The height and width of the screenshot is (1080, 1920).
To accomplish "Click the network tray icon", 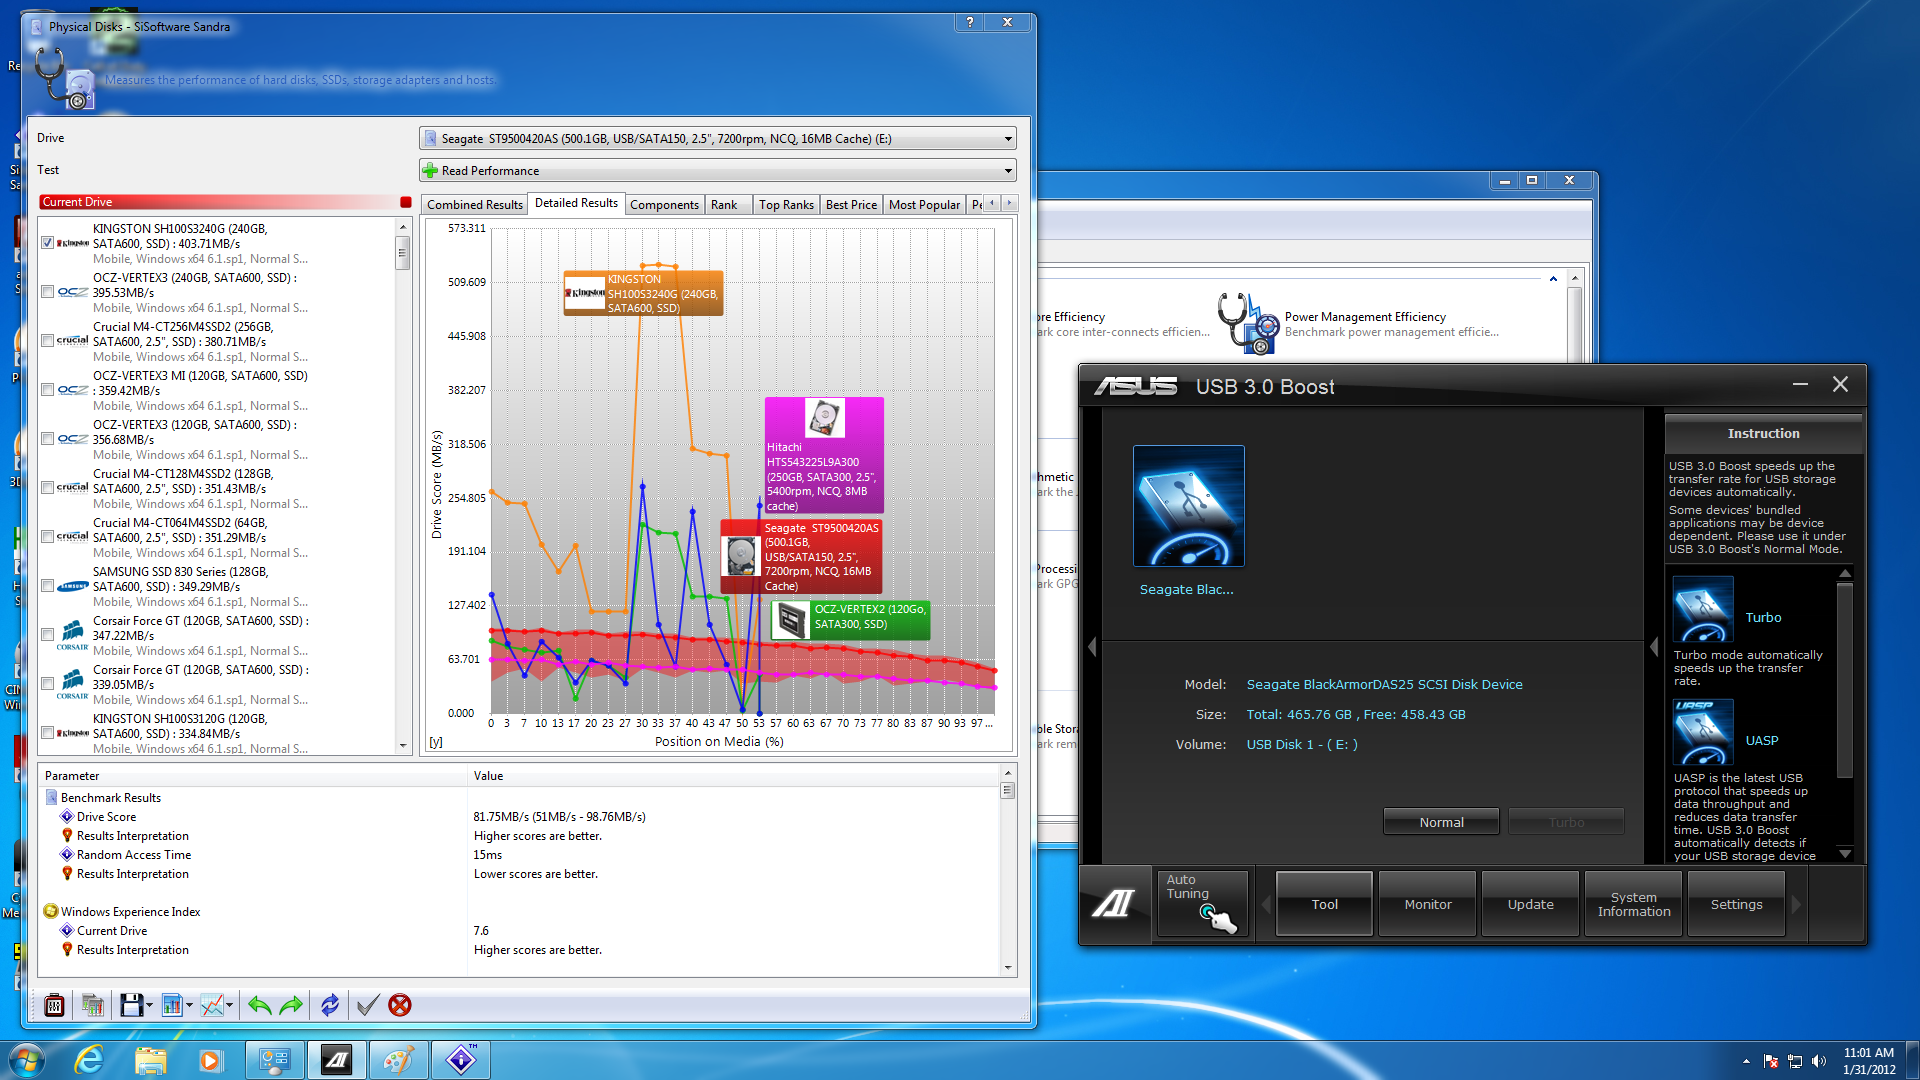I will [1795, 1061].
